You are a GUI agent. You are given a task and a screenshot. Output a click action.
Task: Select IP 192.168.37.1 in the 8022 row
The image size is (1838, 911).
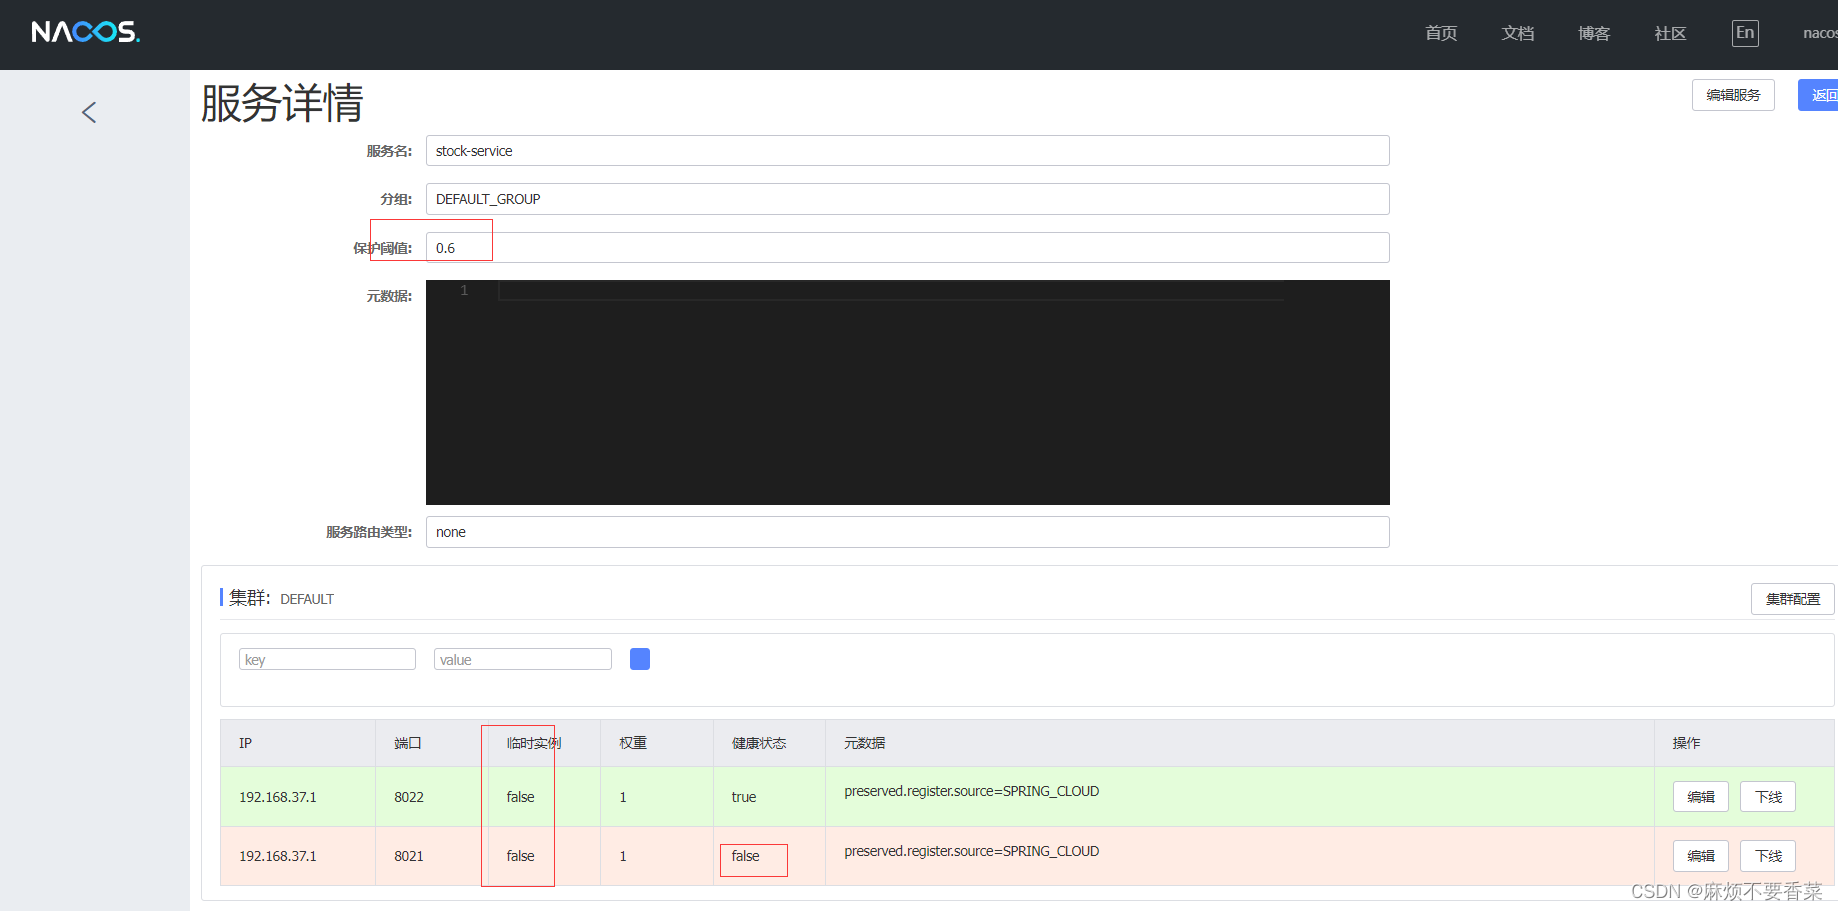pyautogui.click(x=278, y=797)
